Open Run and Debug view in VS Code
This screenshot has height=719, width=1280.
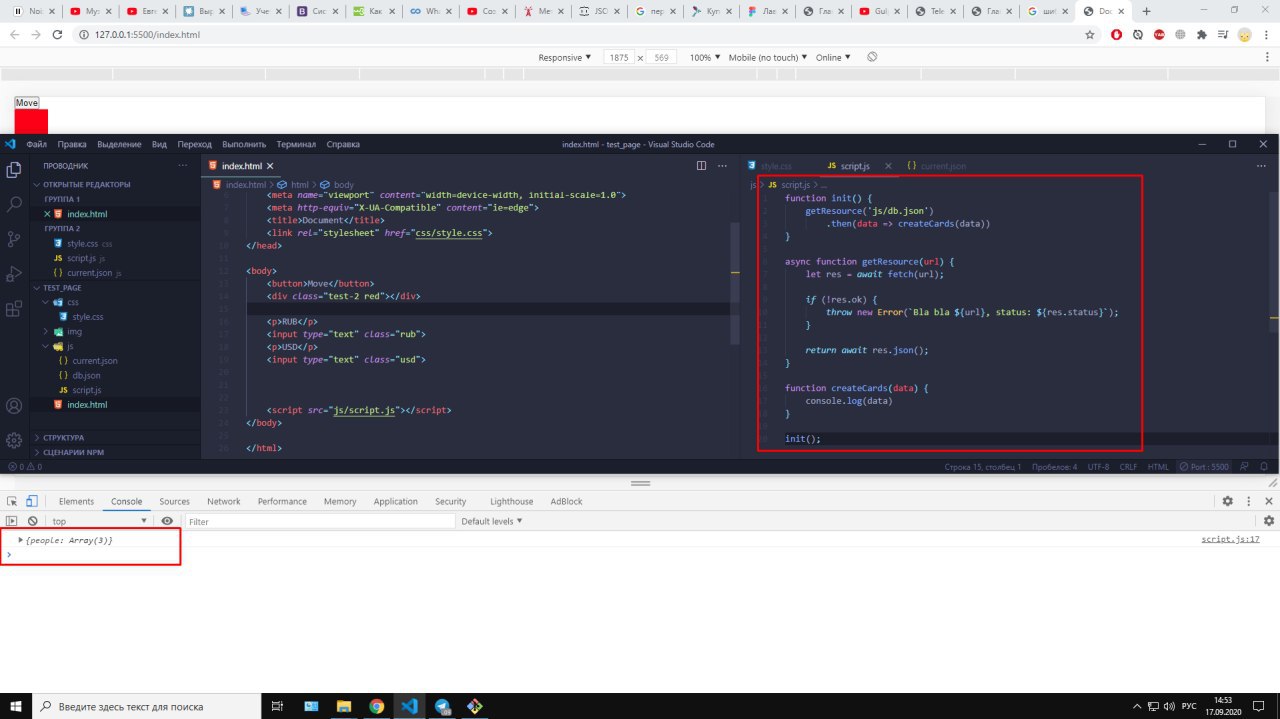(x=14, y=274)
